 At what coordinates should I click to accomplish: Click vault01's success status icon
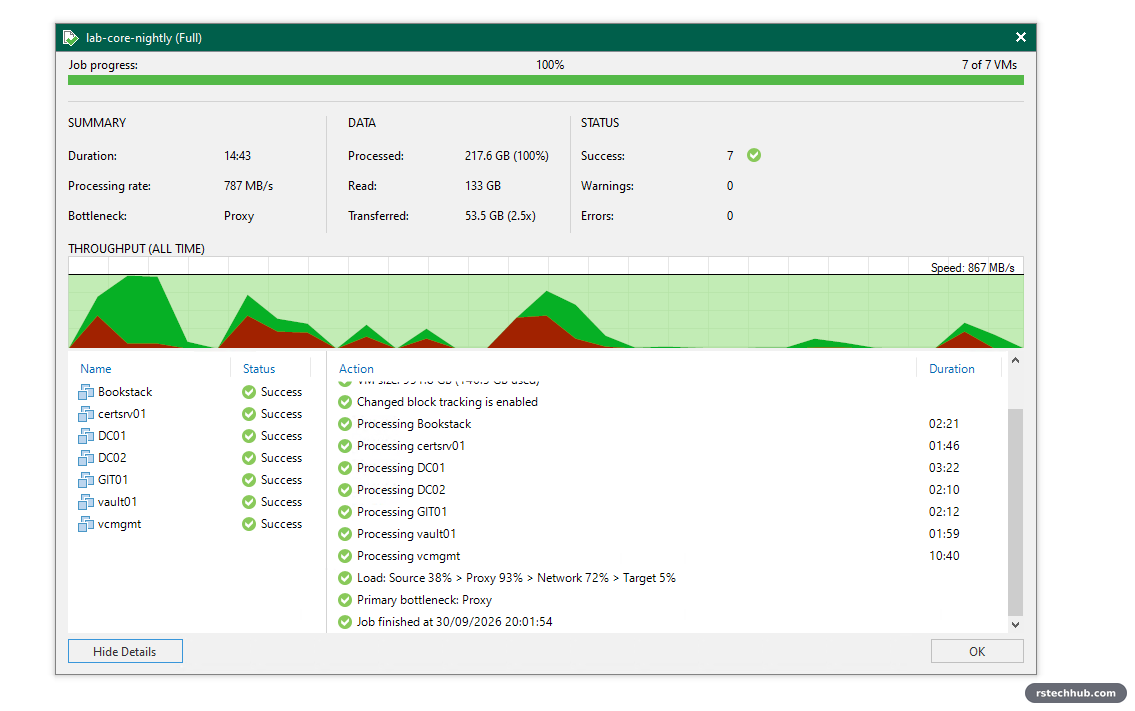249,502
